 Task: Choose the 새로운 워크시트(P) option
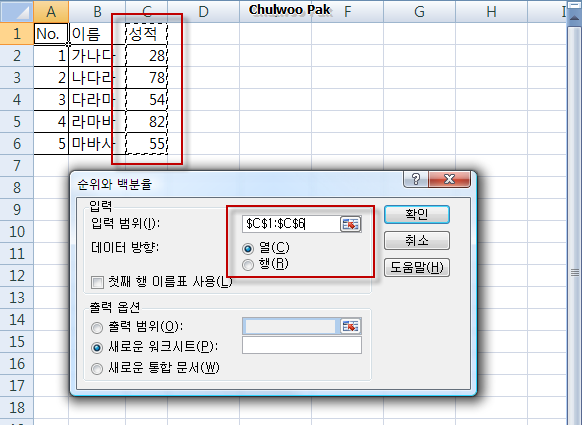[97, 348]
